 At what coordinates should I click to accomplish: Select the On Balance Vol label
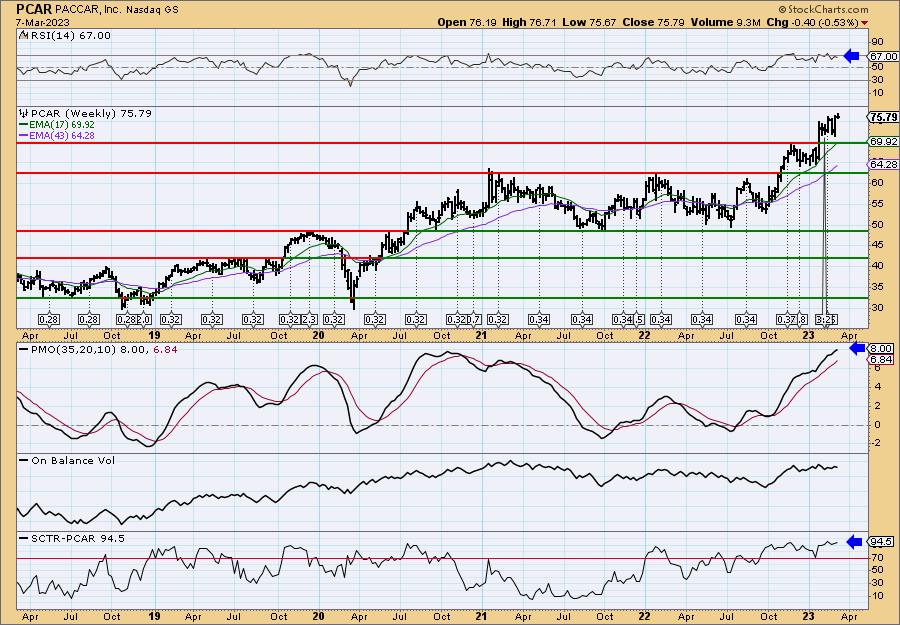(73, 460)
